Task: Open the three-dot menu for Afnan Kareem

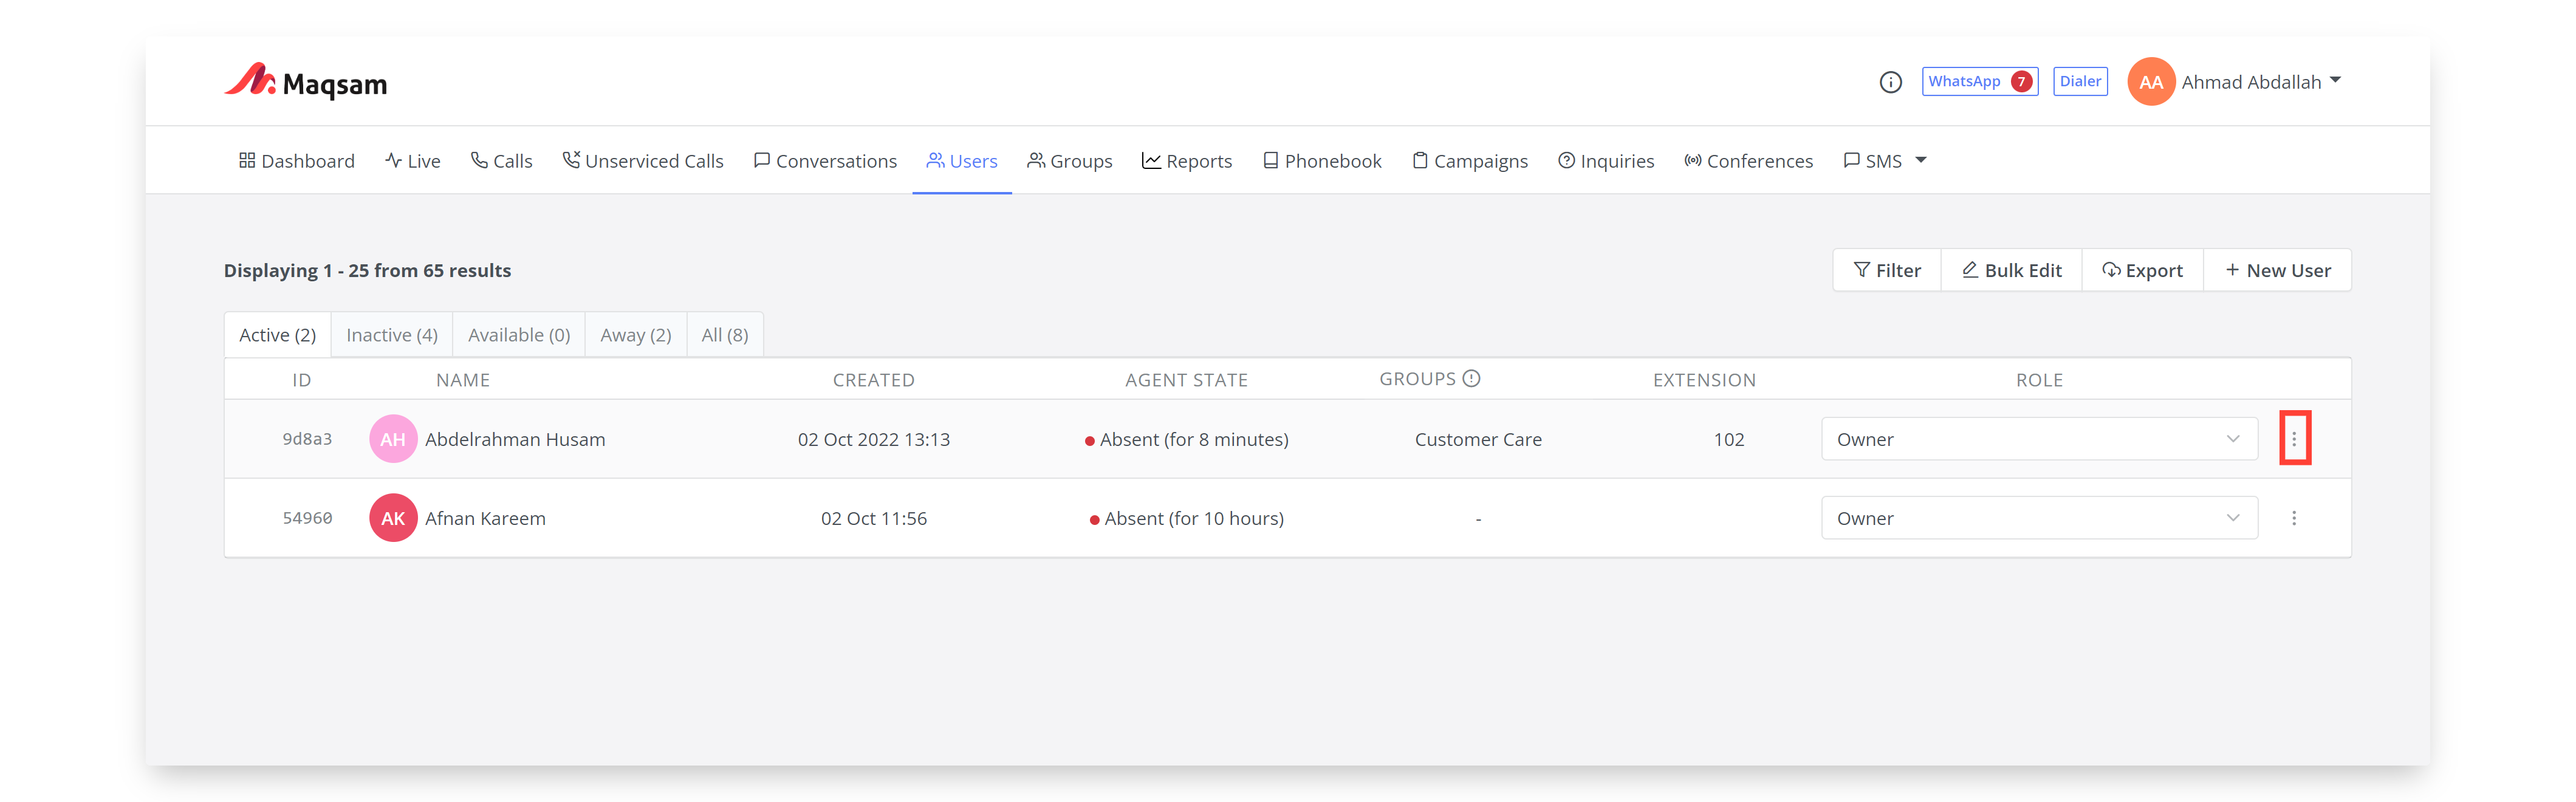Action: [x=2294, y=518]
